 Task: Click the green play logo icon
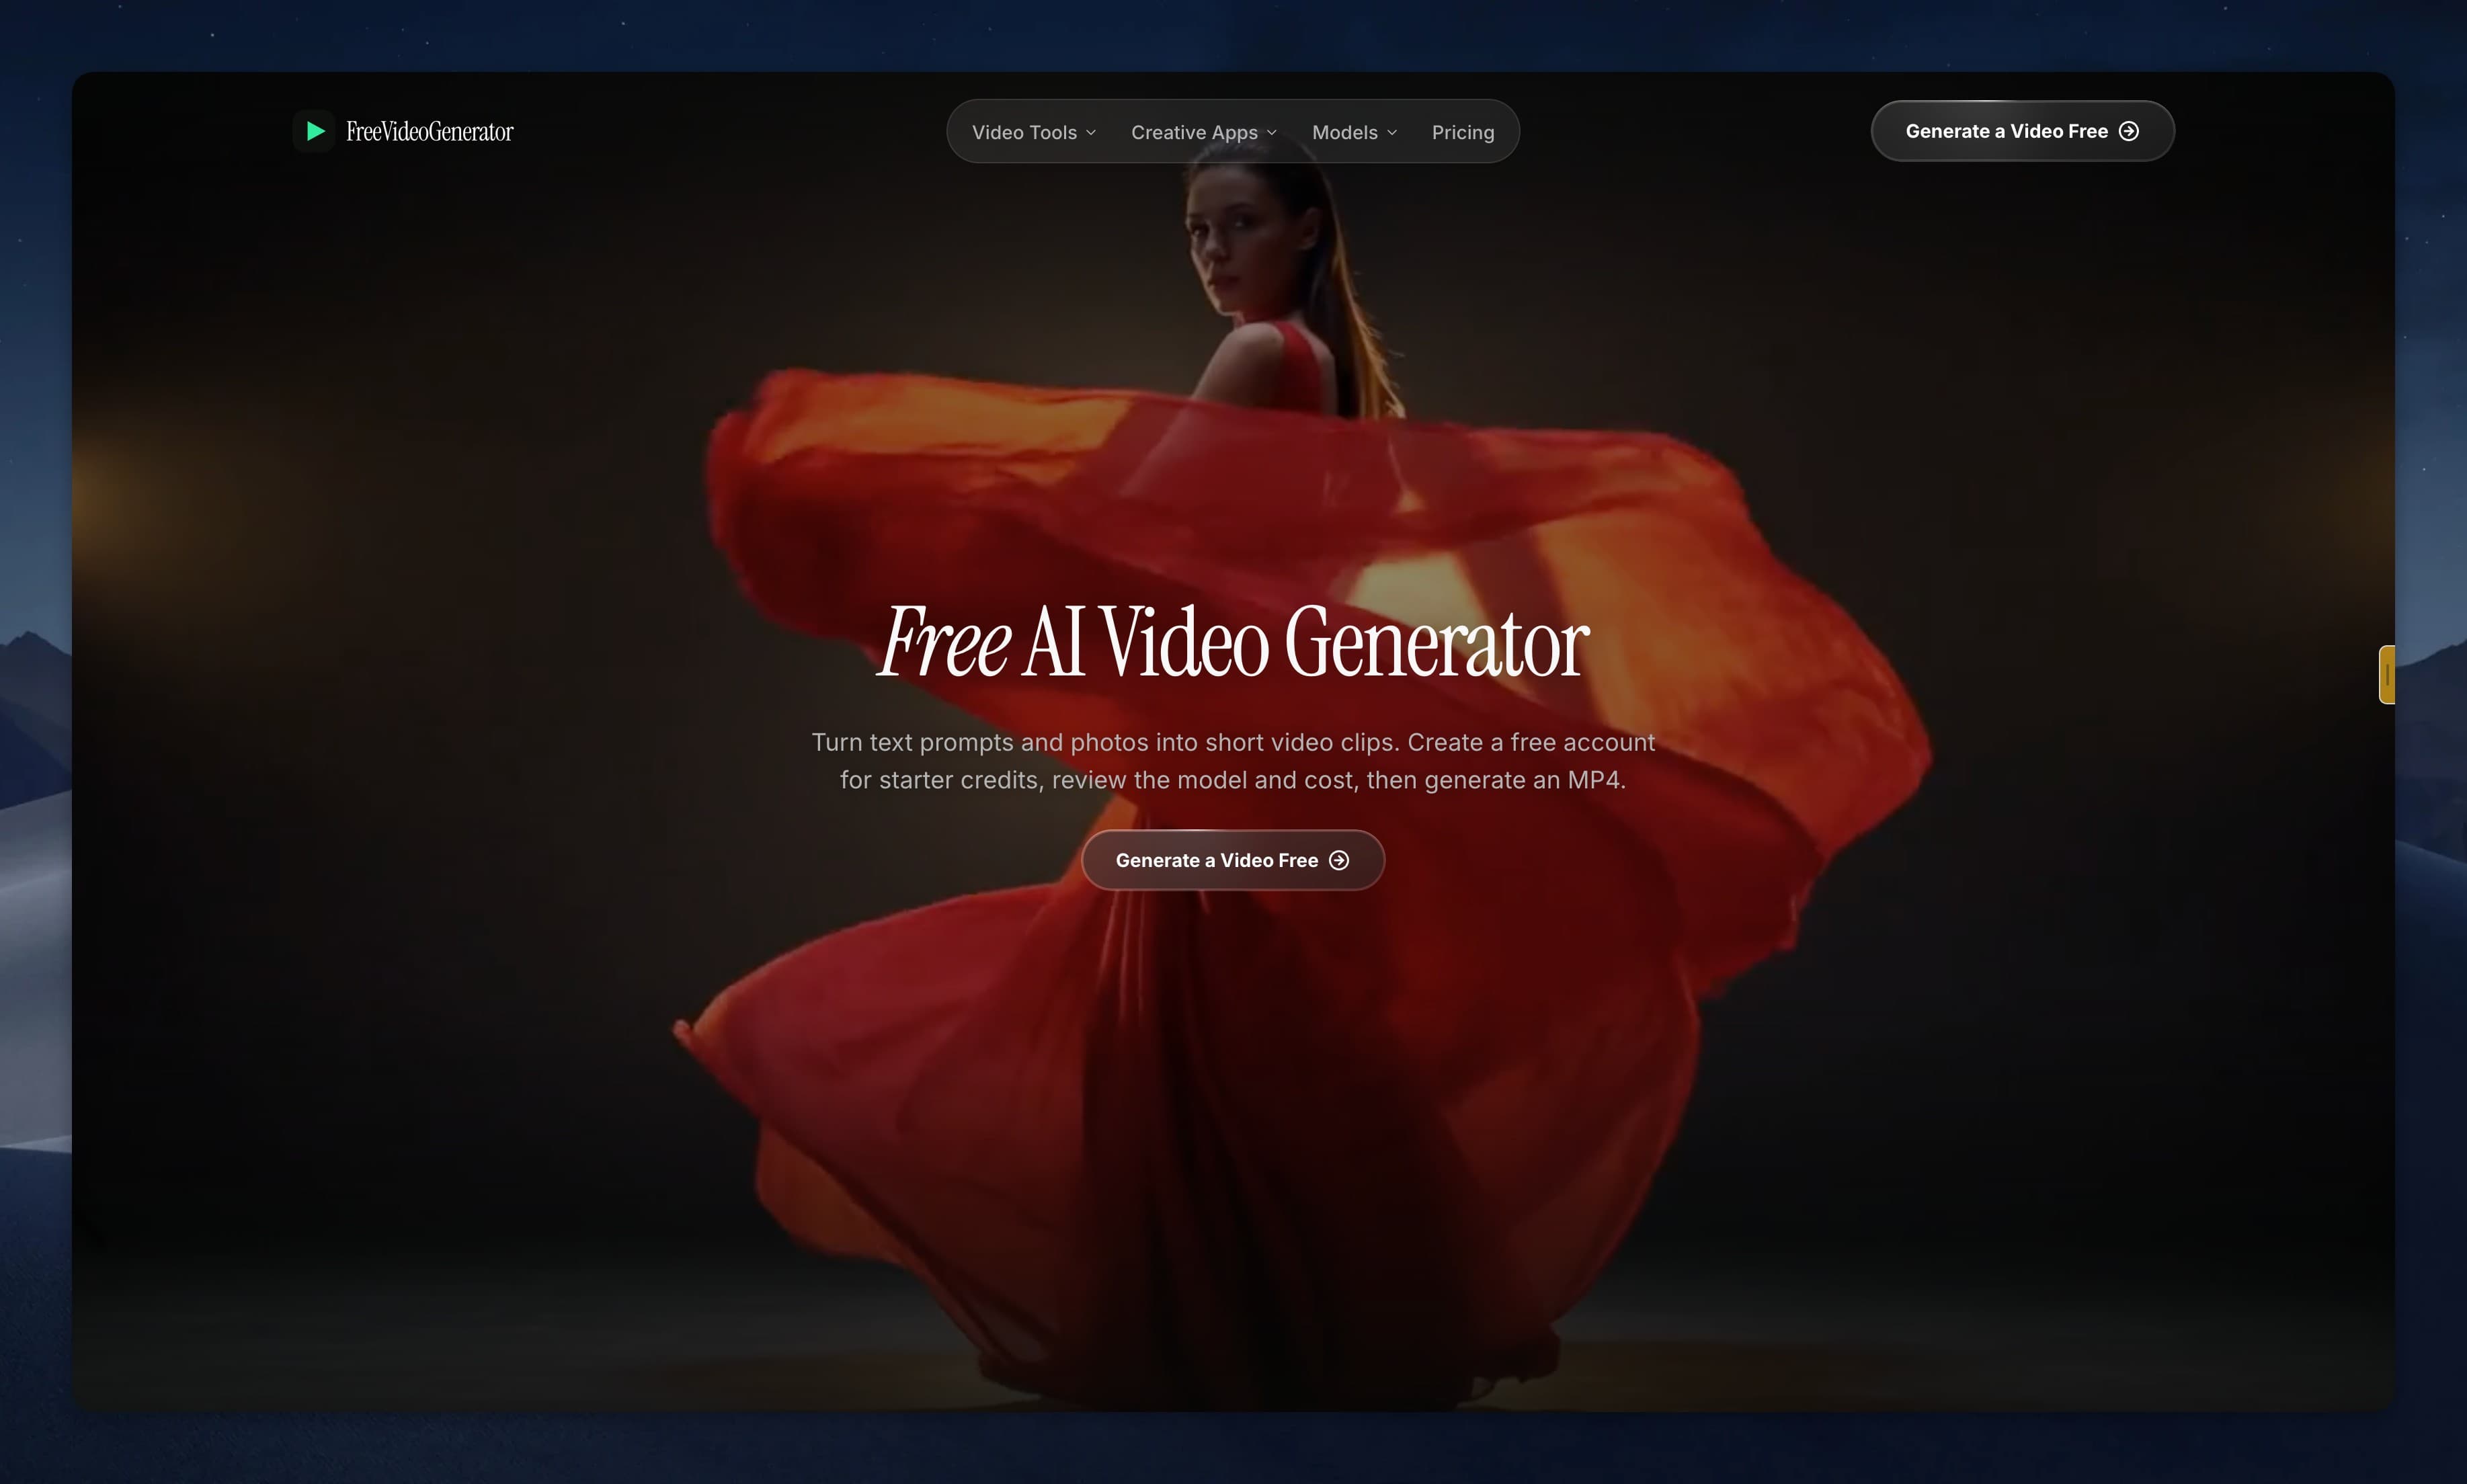[x=315, y=131]
